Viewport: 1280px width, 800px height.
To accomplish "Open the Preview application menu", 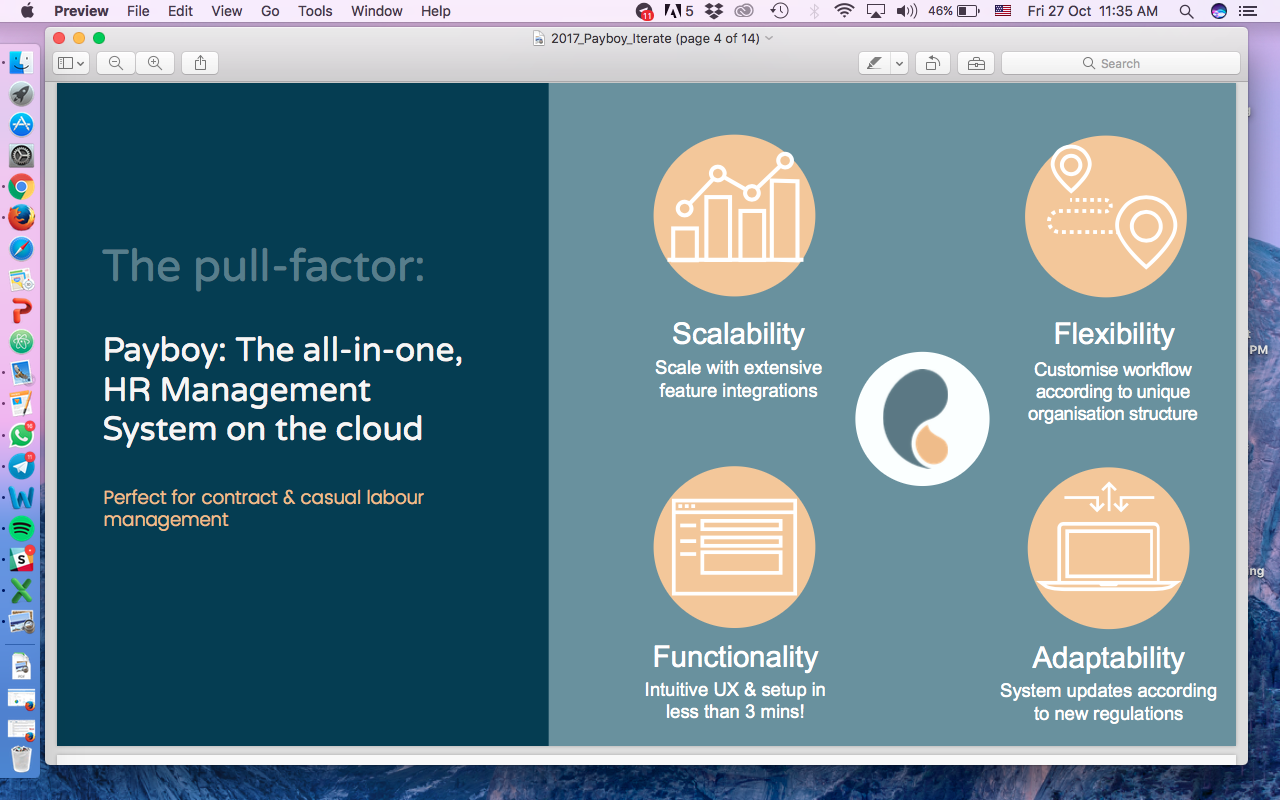I will tap(81, 11).
